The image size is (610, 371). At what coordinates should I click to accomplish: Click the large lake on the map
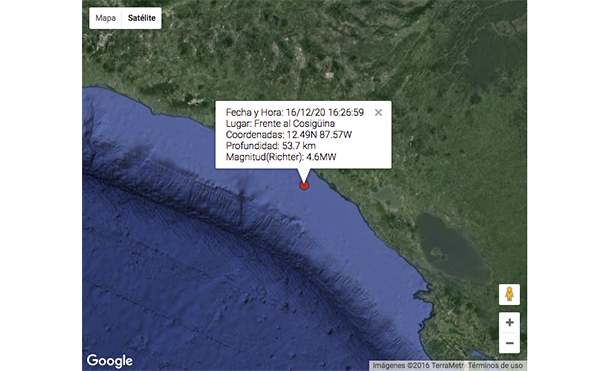[x=451, y=247]
